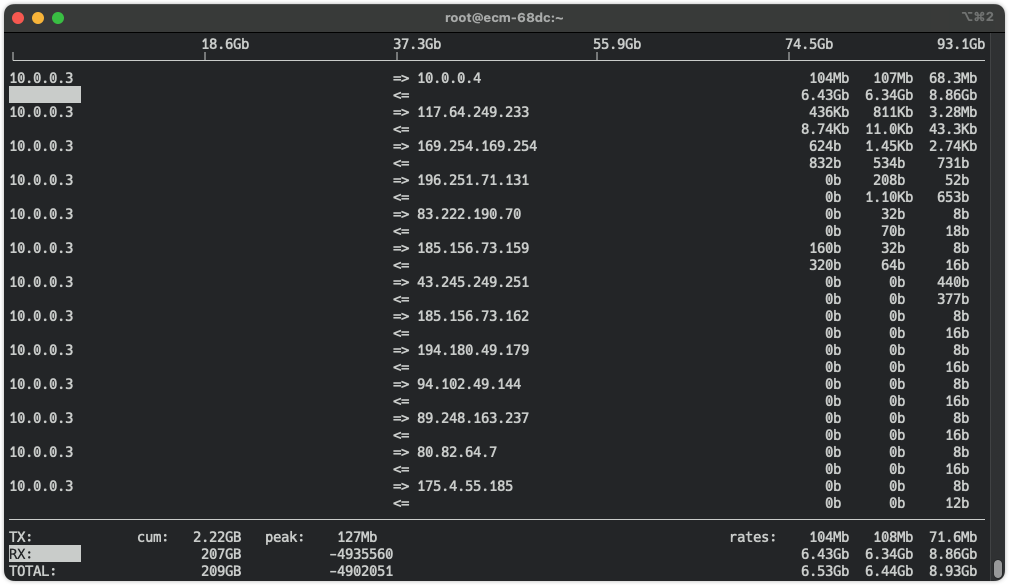1009x585 pixels.
Task: Click the highlighted RX: label
Action: [x=45, y=554]
